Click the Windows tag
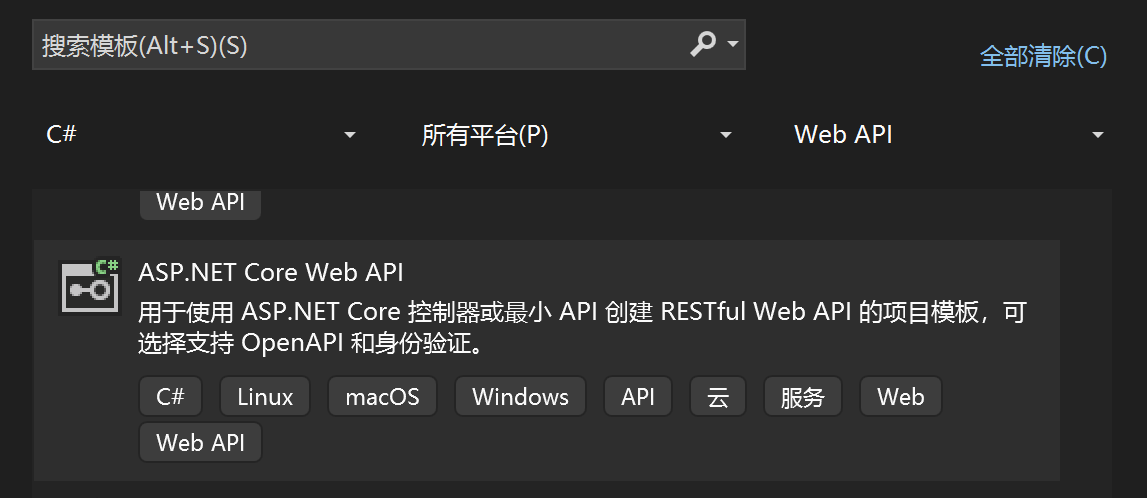 coord(520,396)
